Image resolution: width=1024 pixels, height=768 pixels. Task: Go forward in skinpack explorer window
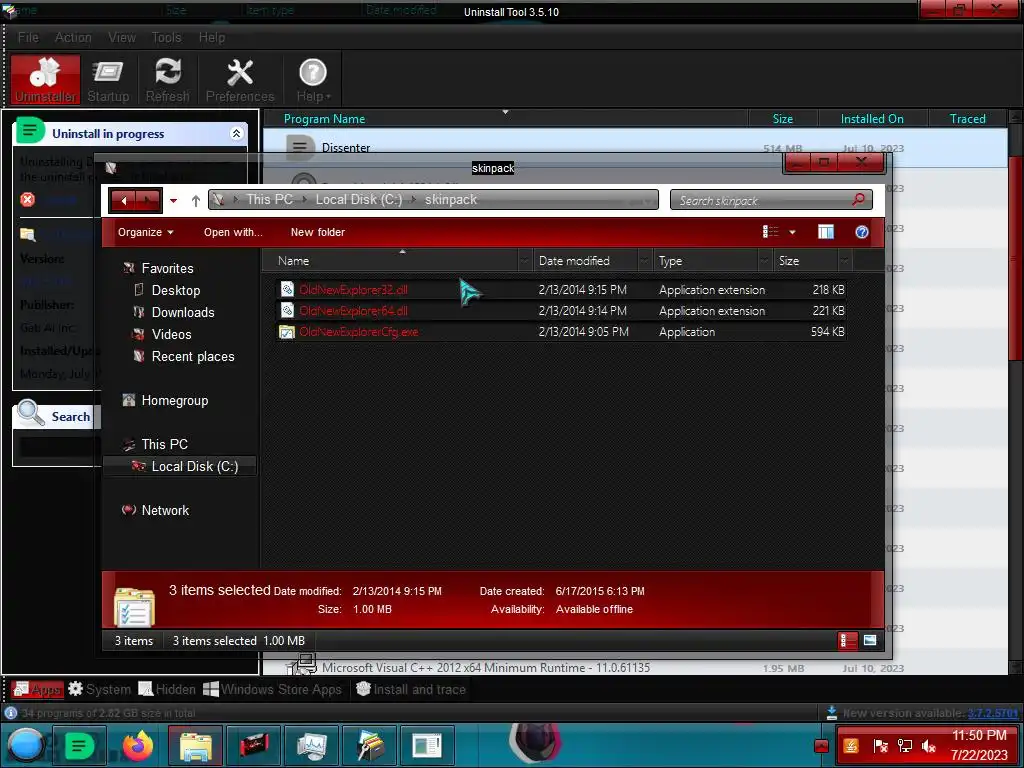(149, 200)
